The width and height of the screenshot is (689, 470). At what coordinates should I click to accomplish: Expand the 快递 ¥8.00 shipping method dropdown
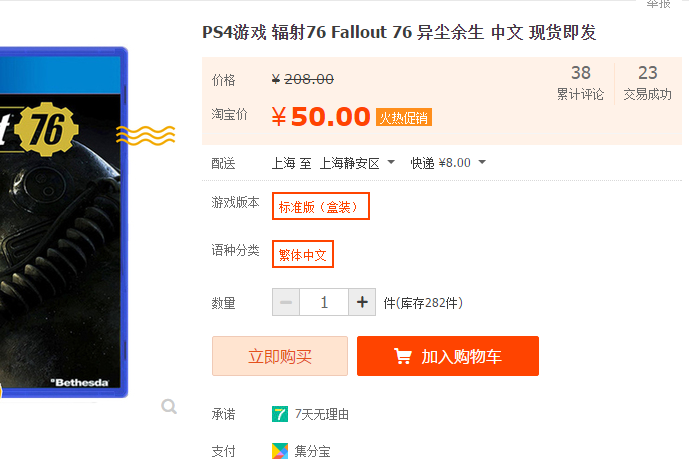448,163
